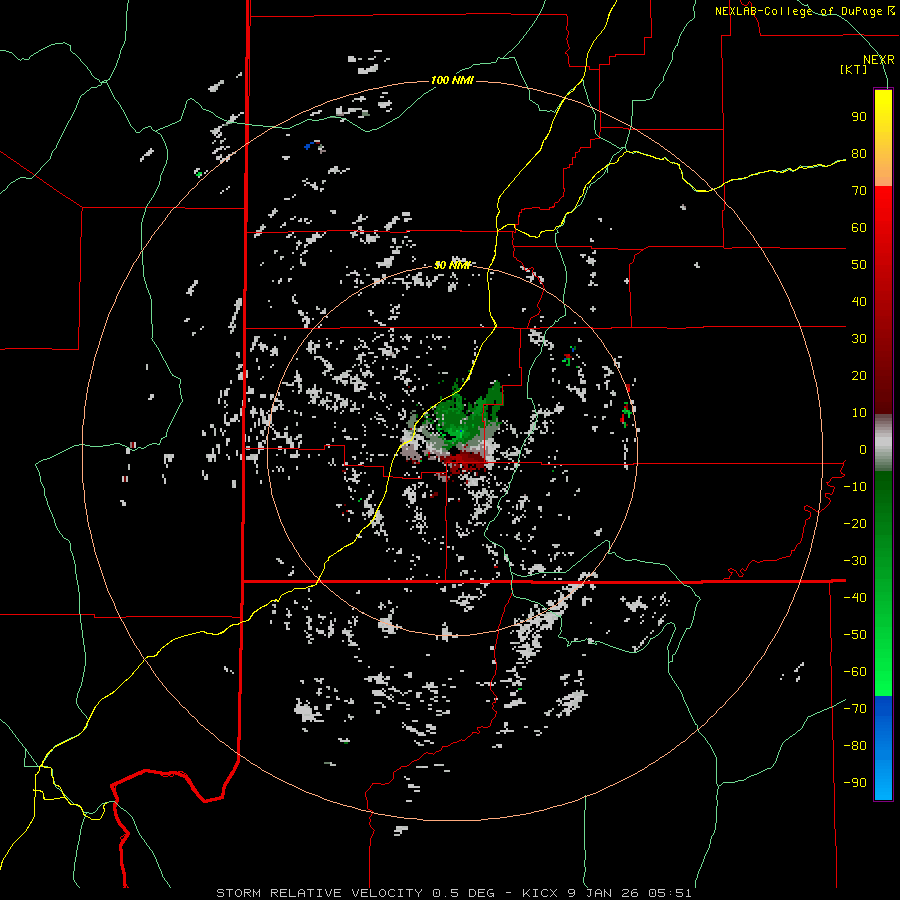The height and width of the screenshot is (900, 900).
Task: Click the -60 value on velocity scale
Action: pos(855,672)
